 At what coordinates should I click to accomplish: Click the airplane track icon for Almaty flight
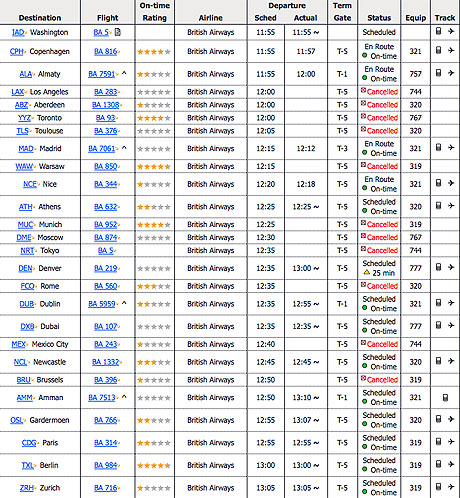point(451,73)
